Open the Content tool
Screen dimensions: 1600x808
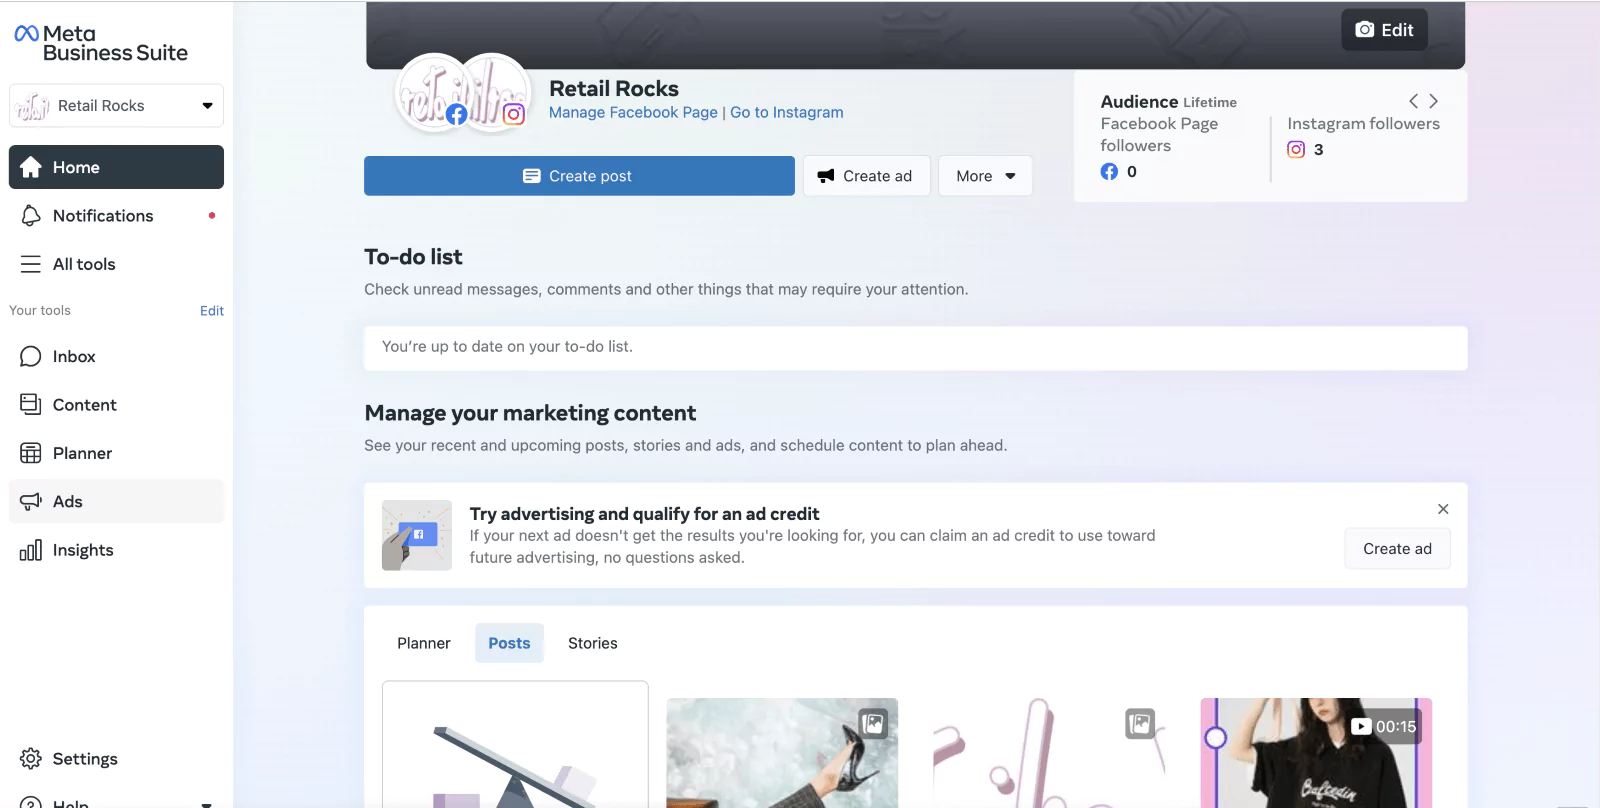tap(116, 405)
